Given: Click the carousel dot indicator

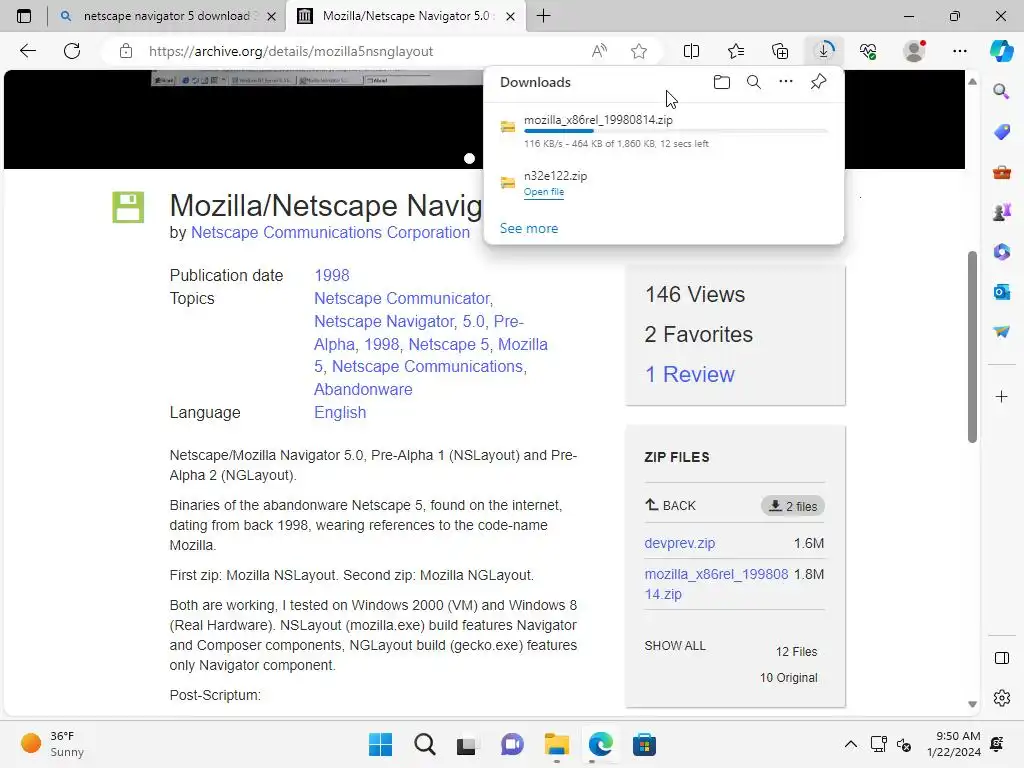Looking at the screenshot, I should (469, 158).
